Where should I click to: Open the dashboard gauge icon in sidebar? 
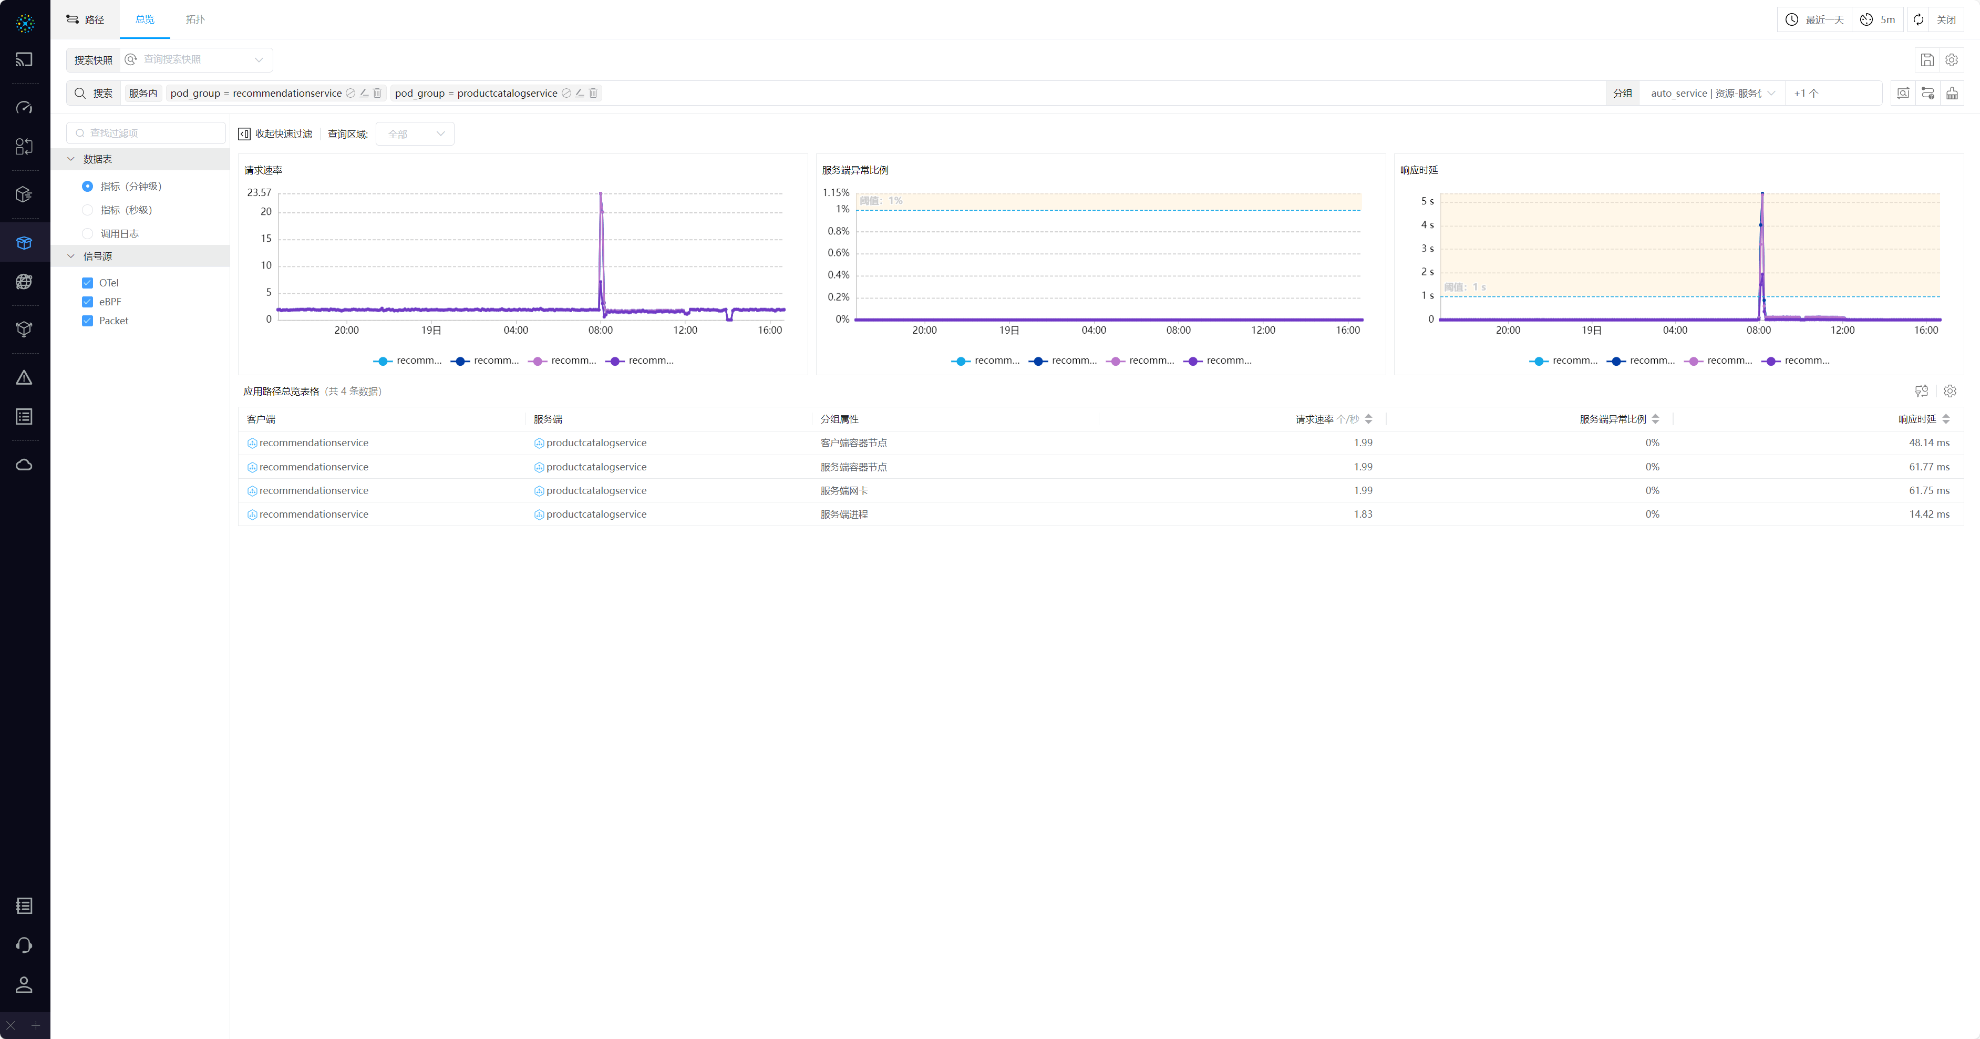tap(24, 107)
